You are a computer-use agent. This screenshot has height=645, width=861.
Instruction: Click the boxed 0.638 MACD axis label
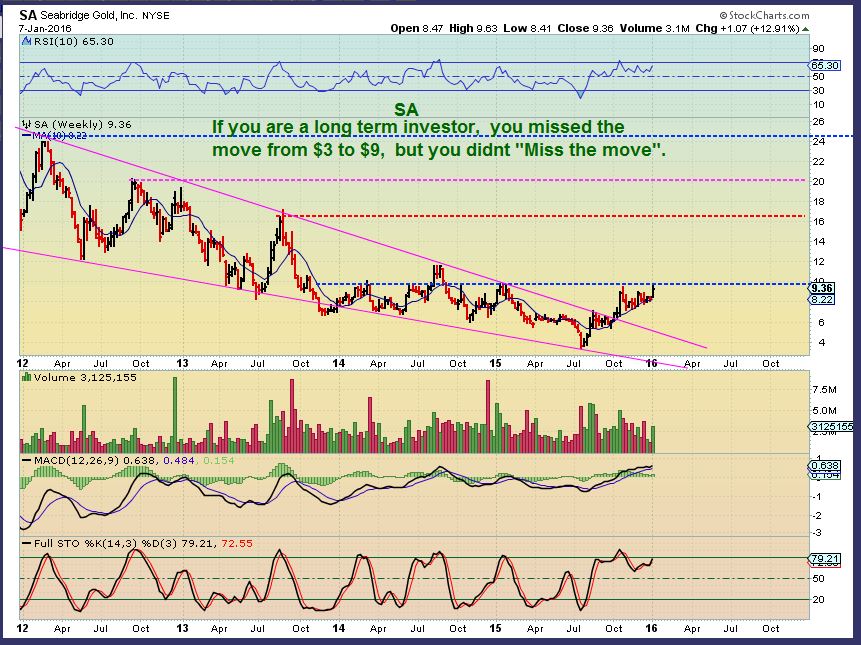[825, 465]
